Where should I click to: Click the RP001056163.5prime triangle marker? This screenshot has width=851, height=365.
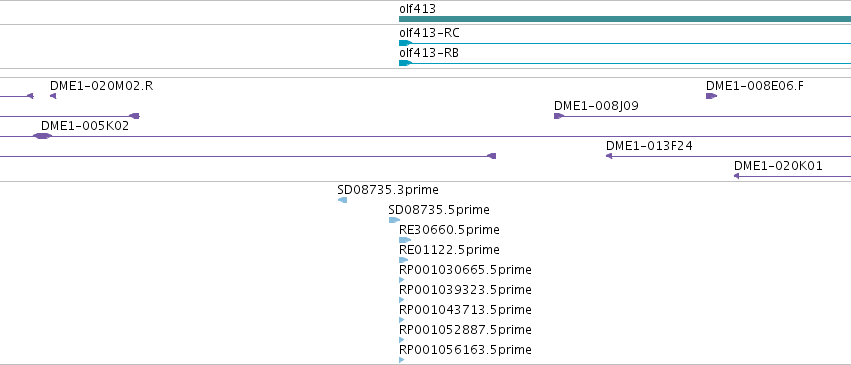coord(402,360)
